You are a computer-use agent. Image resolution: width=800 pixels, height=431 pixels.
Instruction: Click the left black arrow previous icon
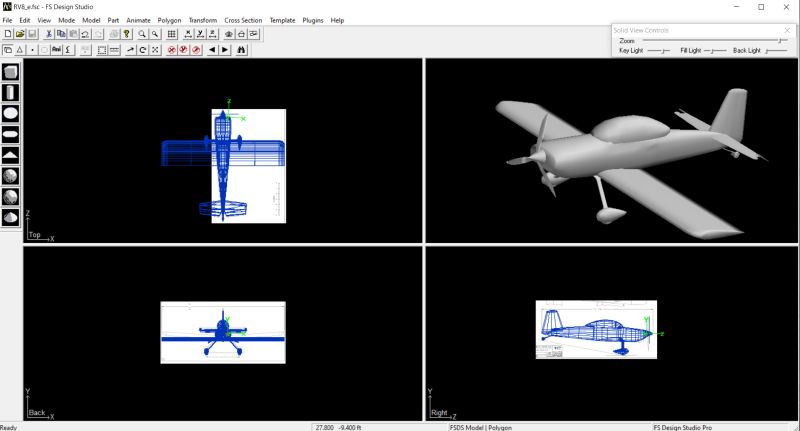[x=212, y=50]
